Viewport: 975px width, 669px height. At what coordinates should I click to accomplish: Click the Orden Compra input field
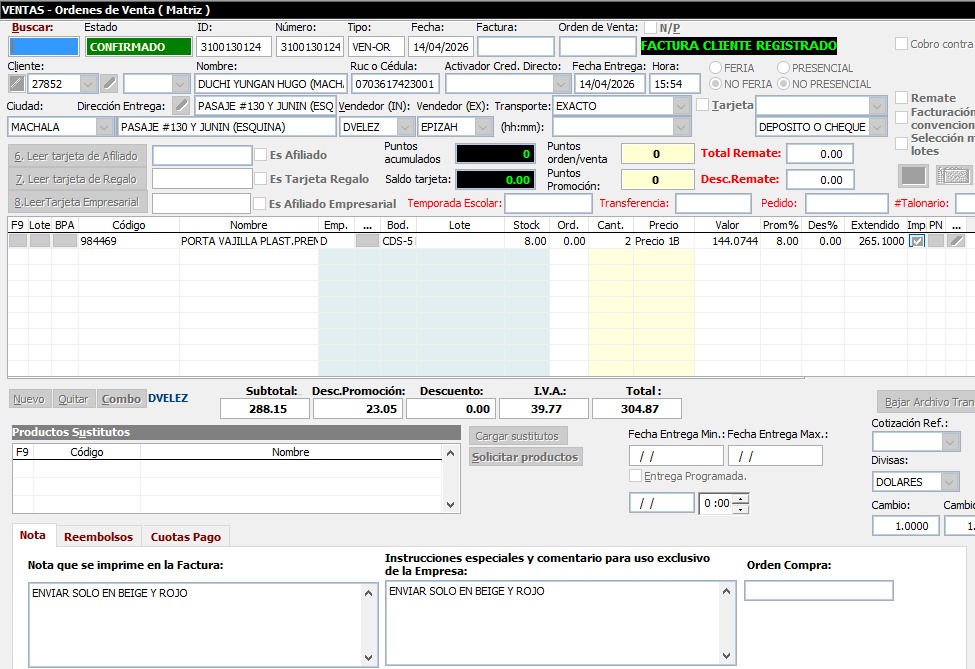coord(818,591)
